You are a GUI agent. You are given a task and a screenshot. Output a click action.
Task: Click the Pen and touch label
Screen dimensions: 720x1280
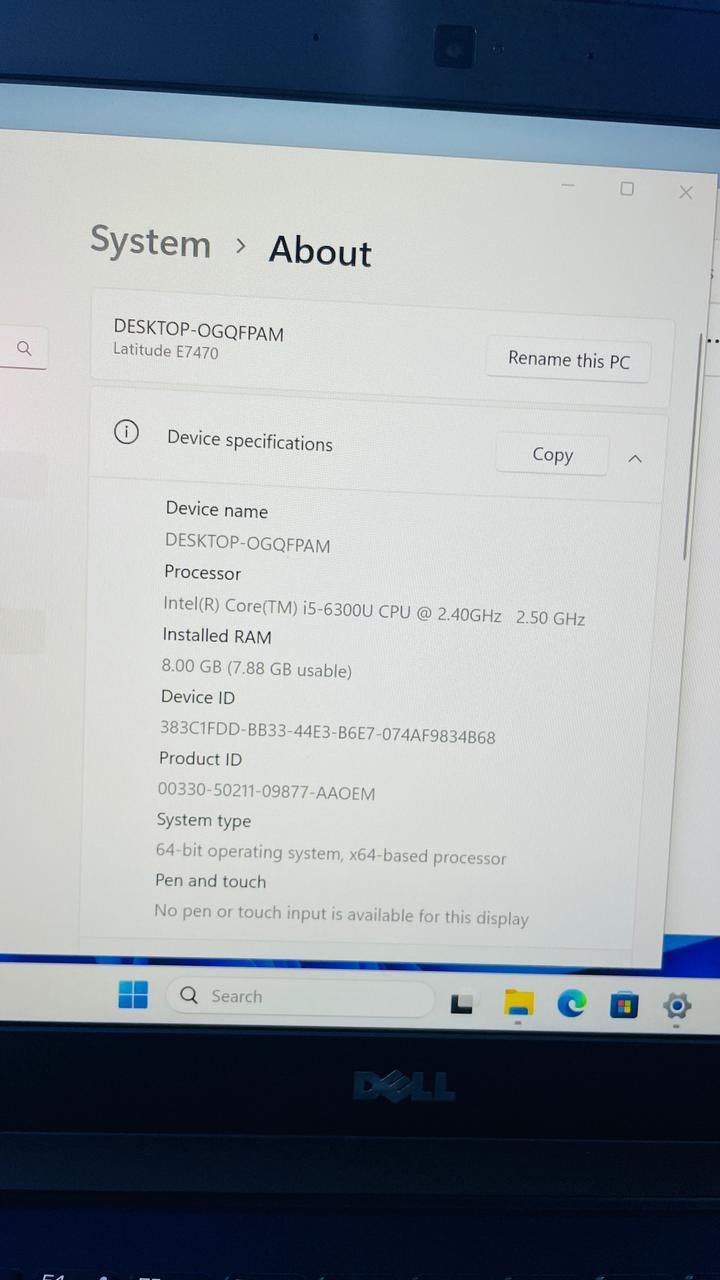210,880
